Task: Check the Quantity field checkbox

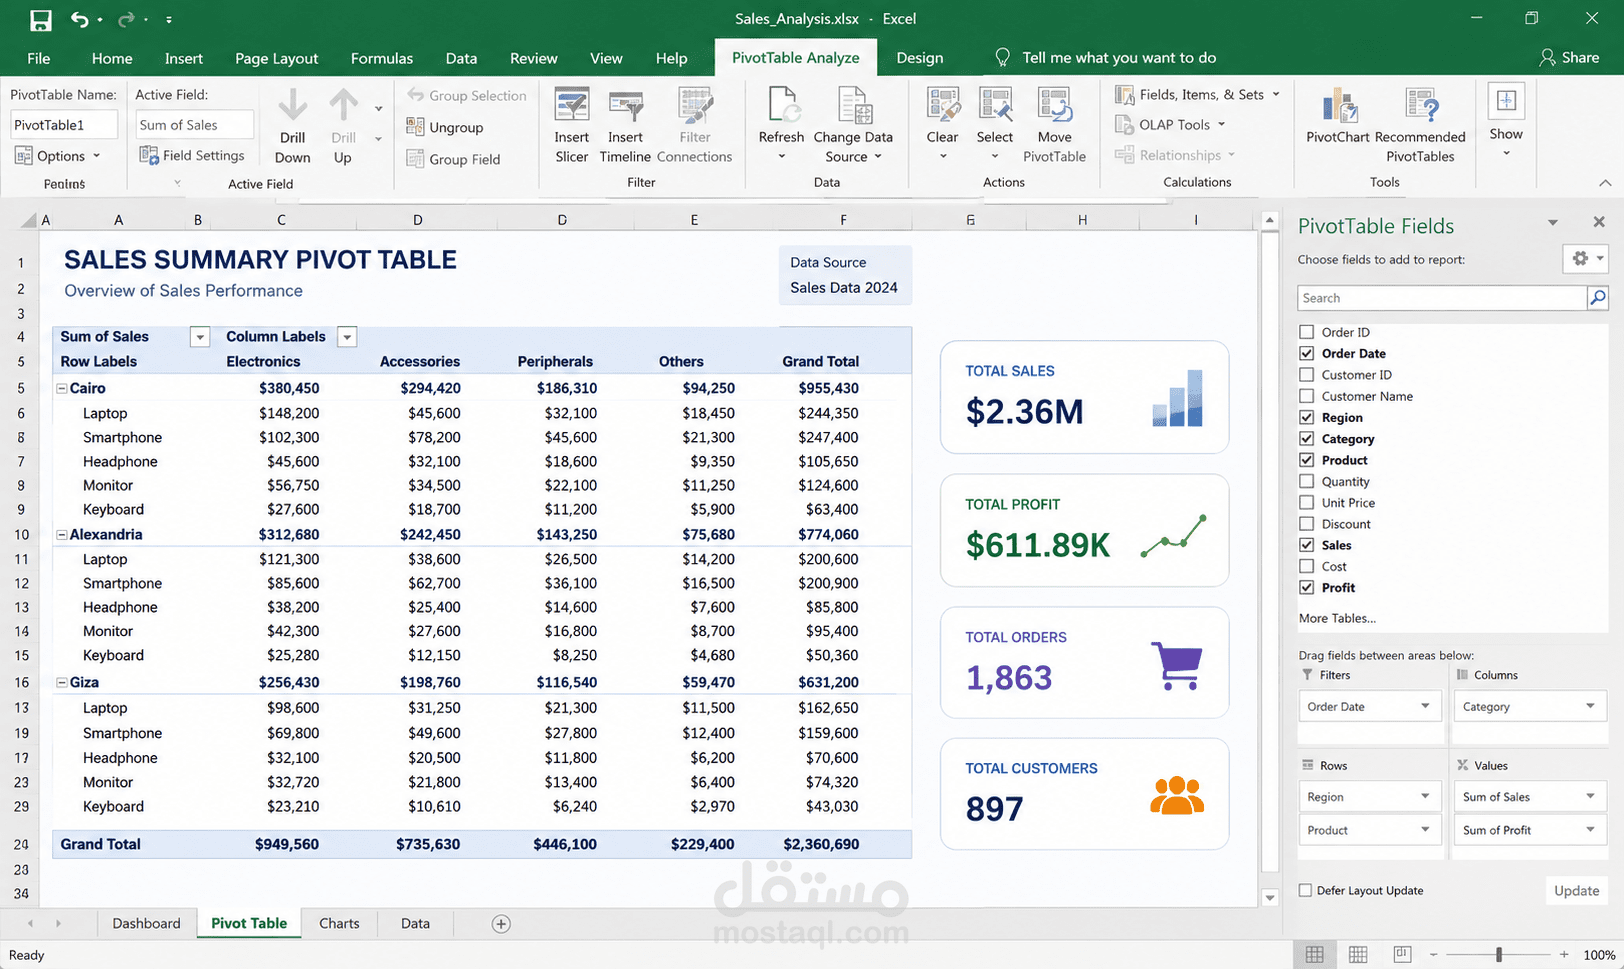Action: 1306,481
